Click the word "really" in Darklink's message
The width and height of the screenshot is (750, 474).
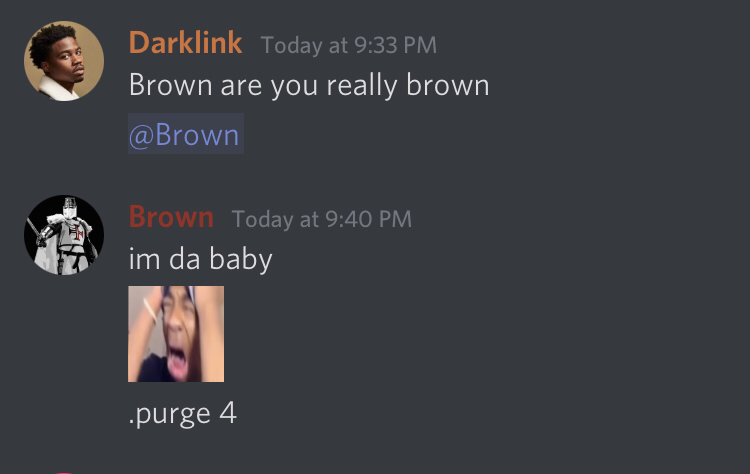coord(362,86)
